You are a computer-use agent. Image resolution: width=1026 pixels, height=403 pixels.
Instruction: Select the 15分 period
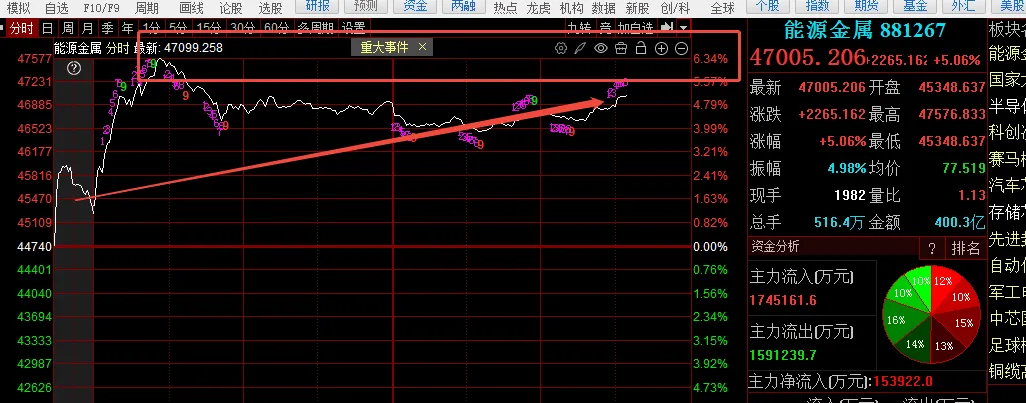pyautogui.click(x=209, y=28)
